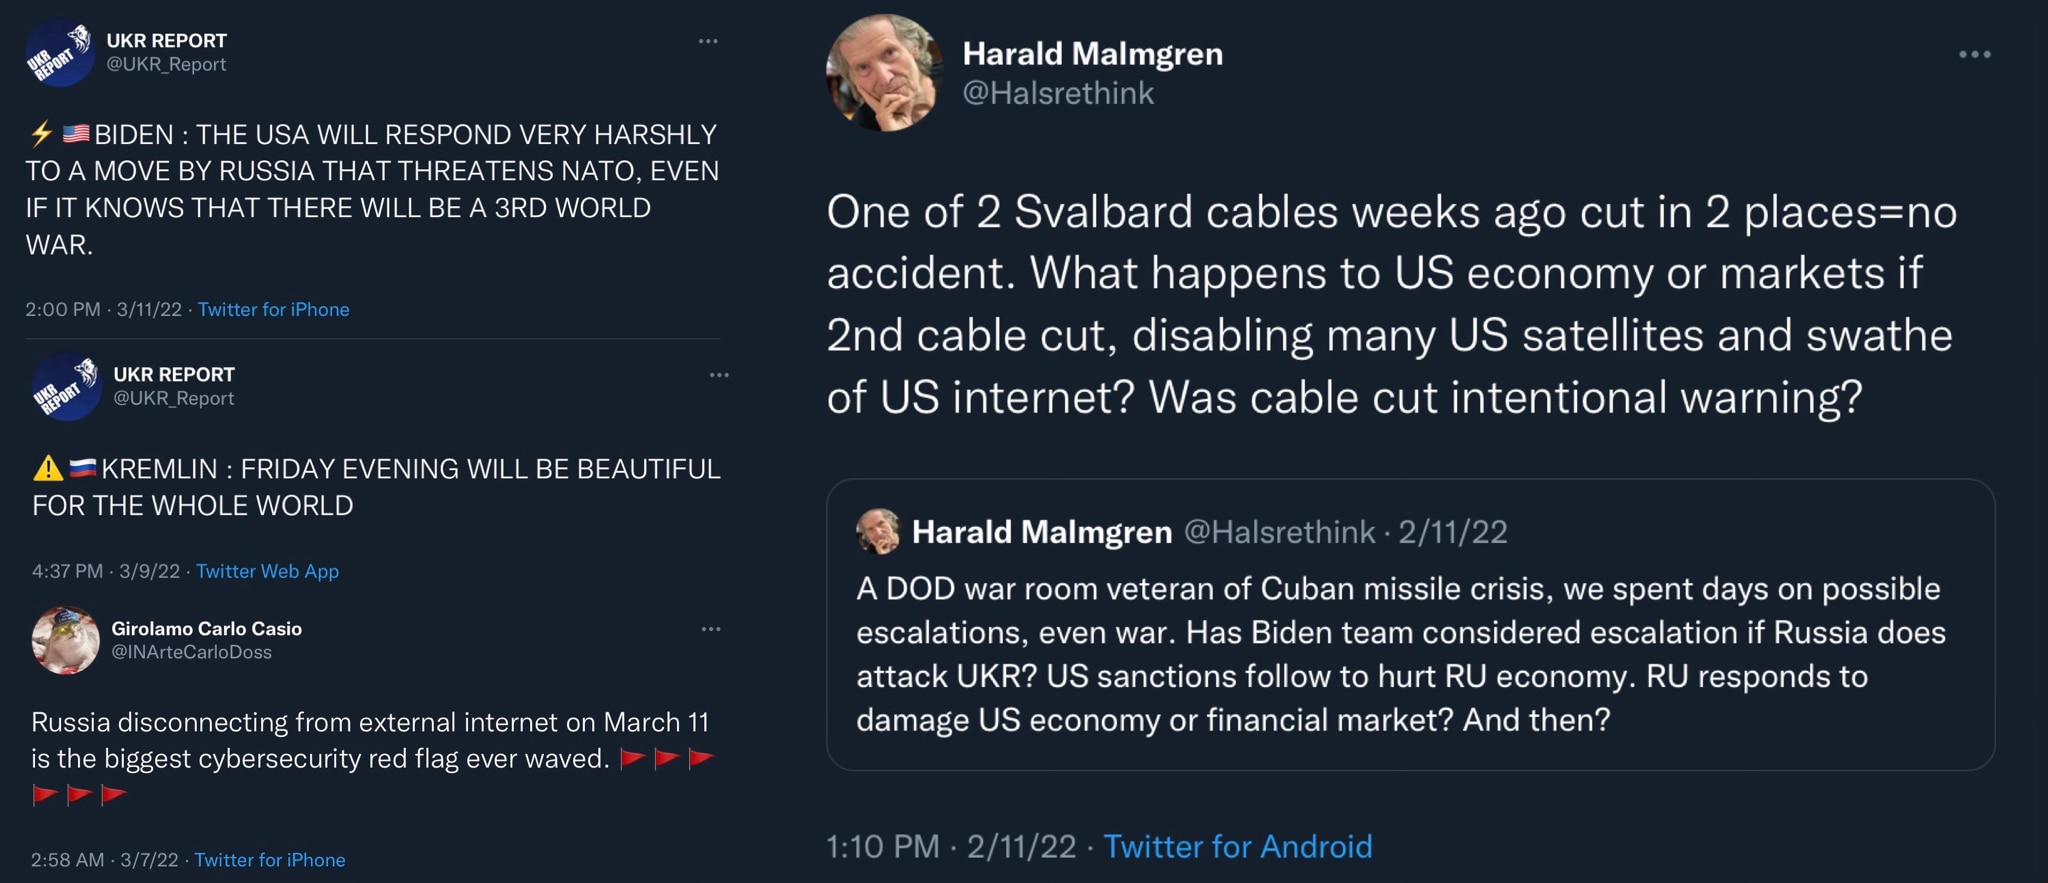Click Twitter Web App source link
The height and width of the screenshot is (883, 2048).
pyautogui.click(x=268, y=571)
